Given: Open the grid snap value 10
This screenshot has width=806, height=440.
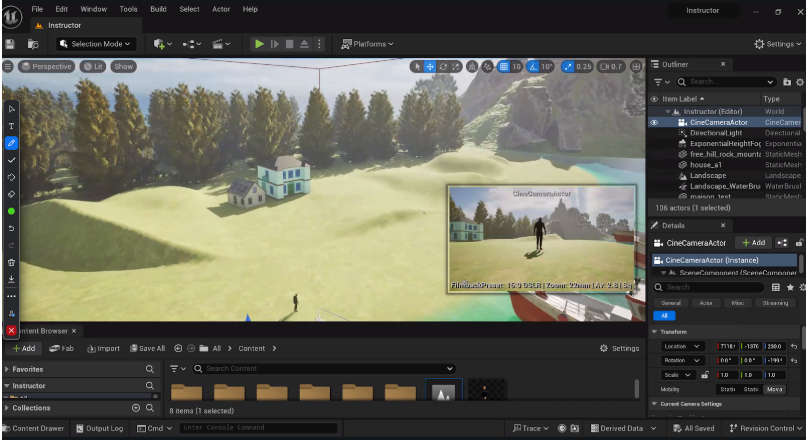Looking at the screenshot, I should pyautogui.click(x=516, y=66).
